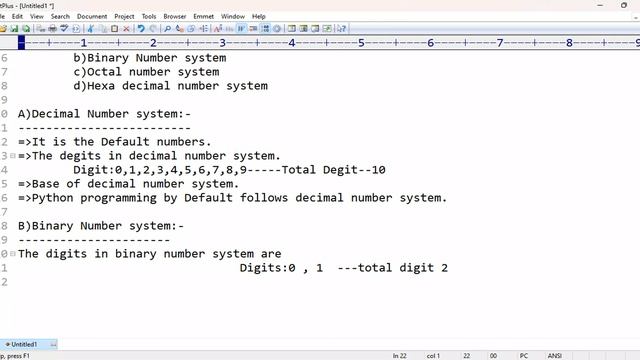
Task: Click the 'PC' status bar entry
Action: coord(524,356)
